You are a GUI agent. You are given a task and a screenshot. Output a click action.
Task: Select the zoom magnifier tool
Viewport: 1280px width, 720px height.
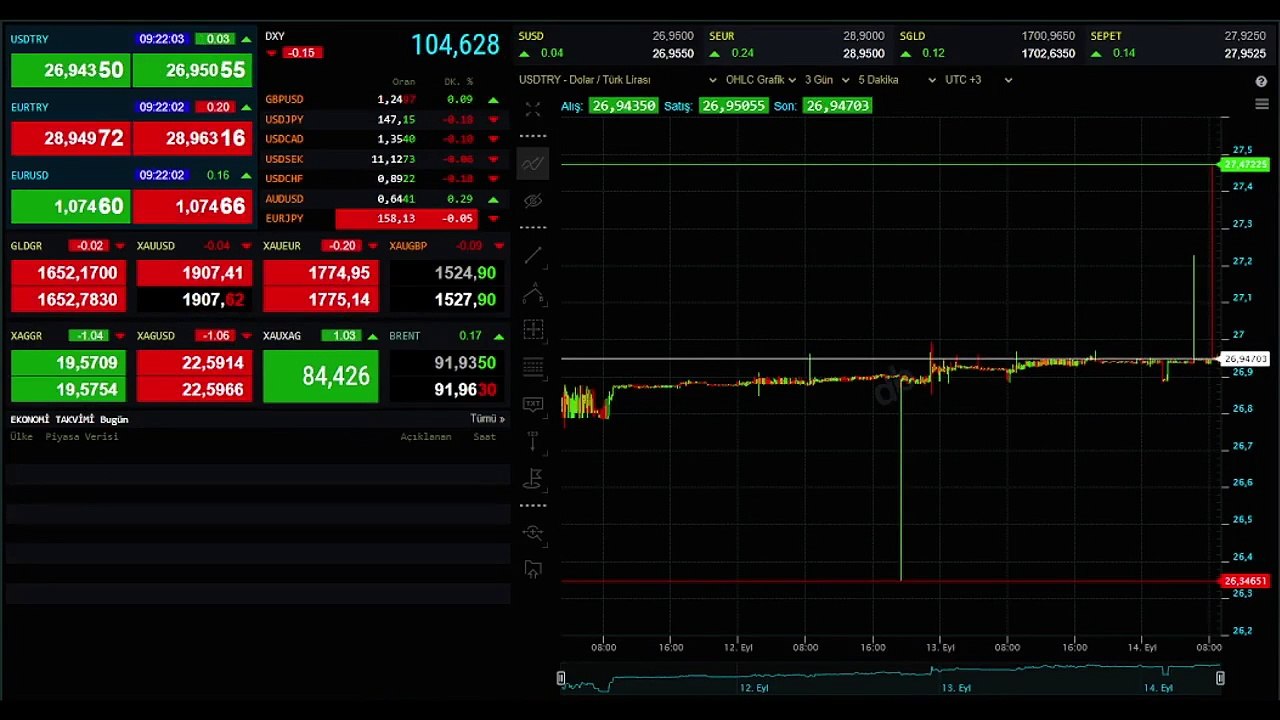click(x=533, y=533)
